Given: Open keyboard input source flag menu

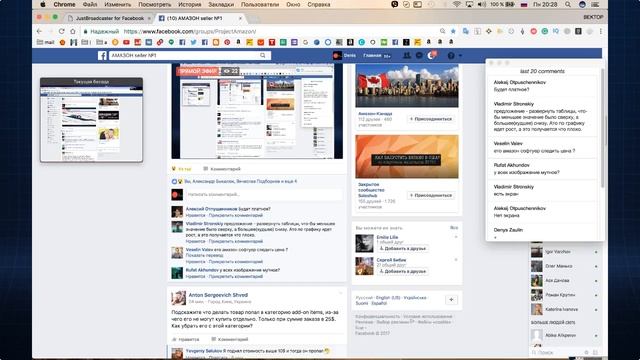Looking at the screenshot, I should tap(524, 4).
